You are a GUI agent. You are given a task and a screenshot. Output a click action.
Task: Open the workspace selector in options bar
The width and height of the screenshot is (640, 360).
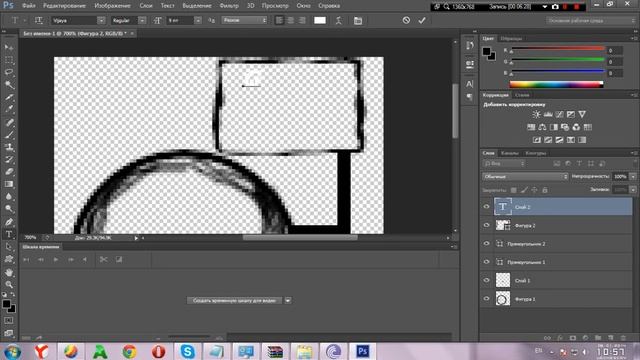[591, 20]
